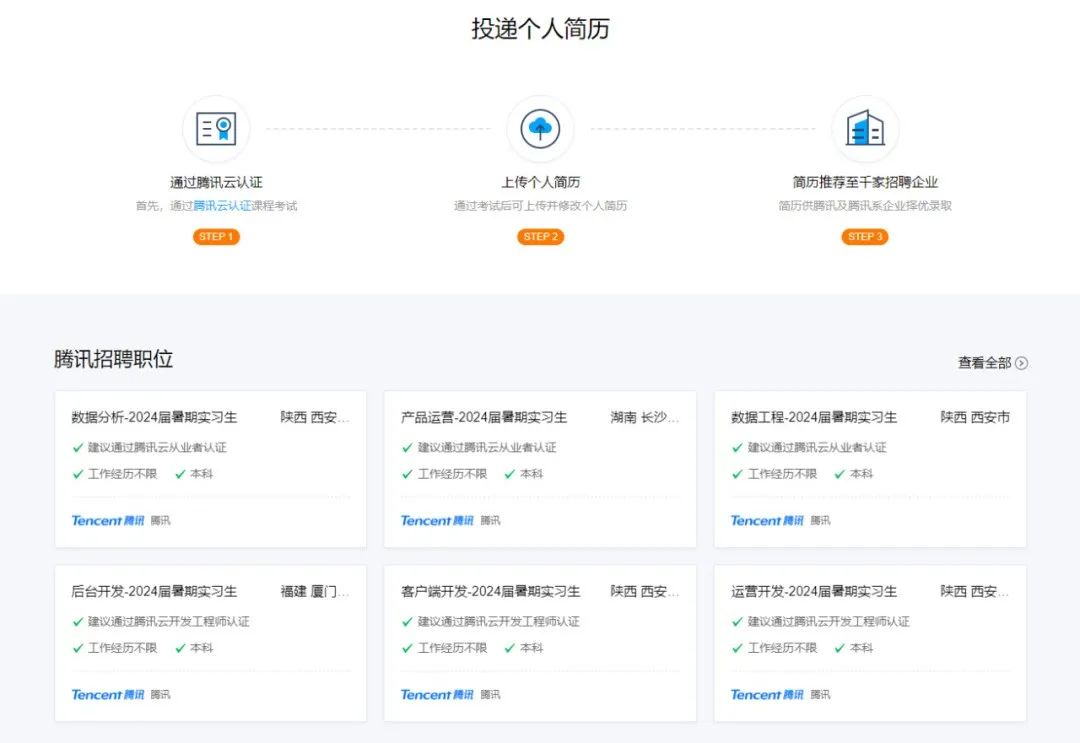Viewport: 1080px width, 743px height.
Task: Click the arrow icon next to 查看全部
Action: [x=1021, y=363]
